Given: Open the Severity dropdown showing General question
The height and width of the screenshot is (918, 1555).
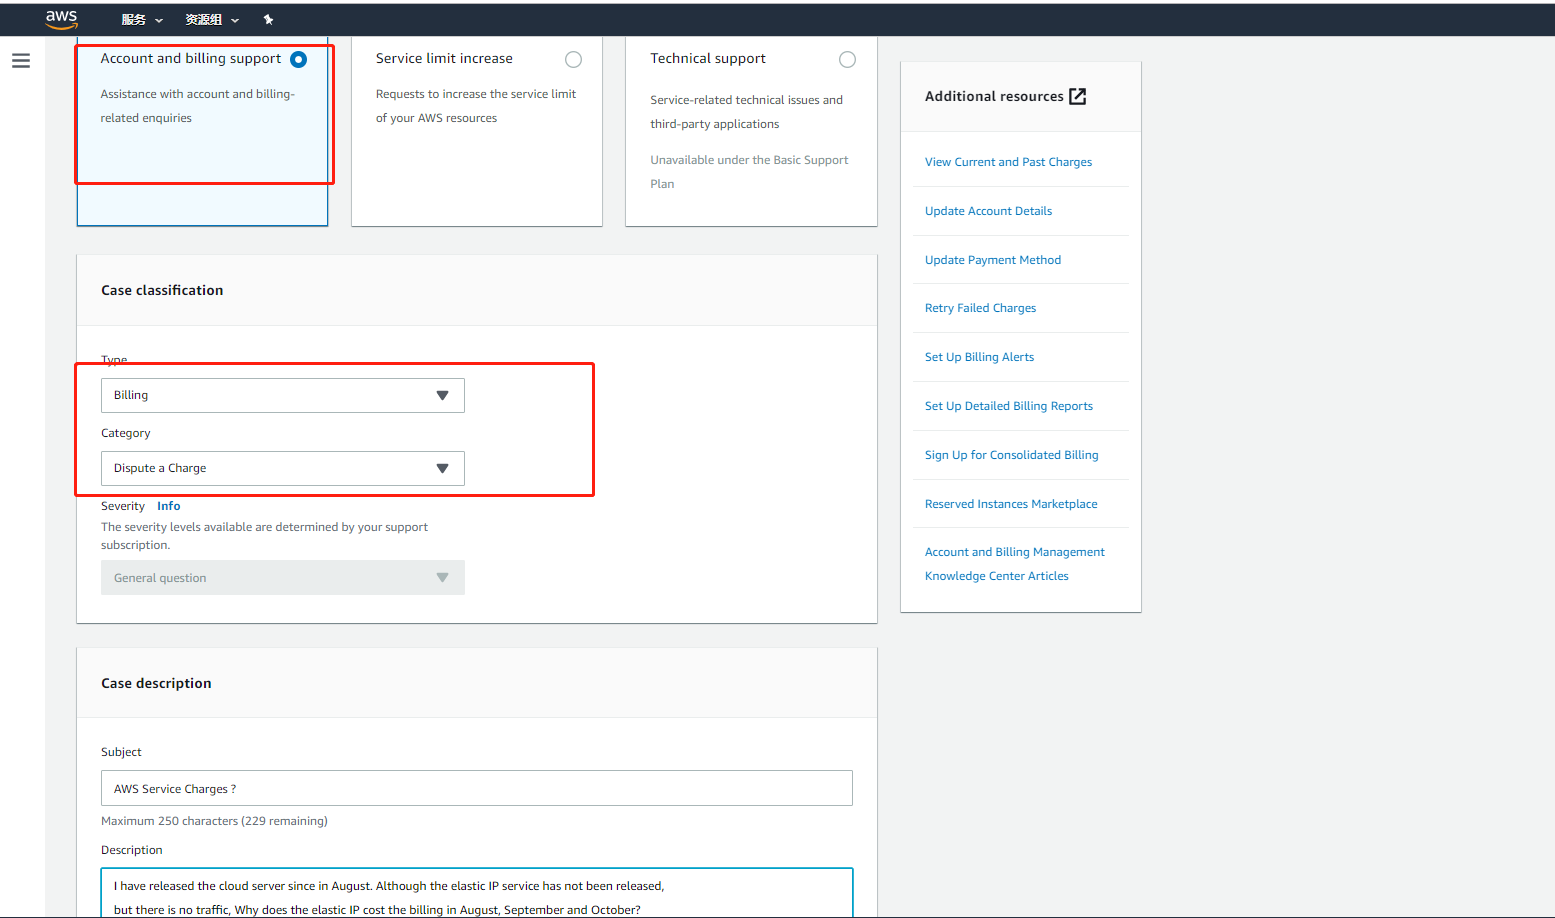Looking at the screenshot, I should [283, 578].
